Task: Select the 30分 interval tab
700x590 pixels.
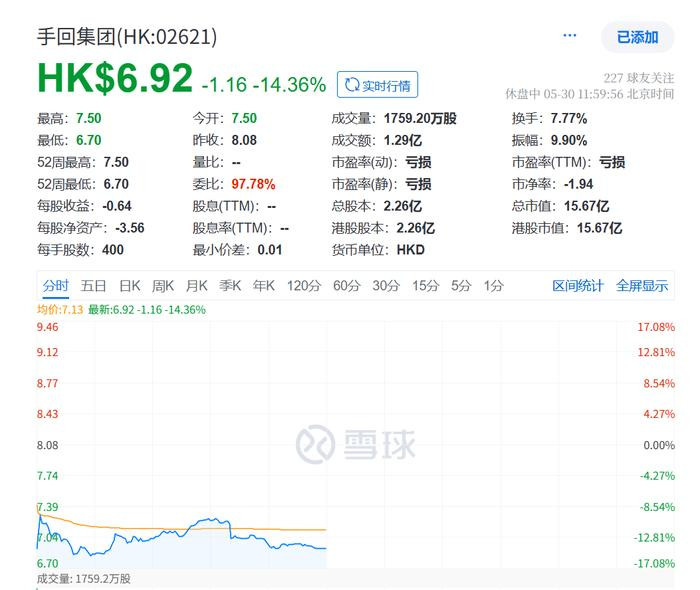Action: coord(386,285)
